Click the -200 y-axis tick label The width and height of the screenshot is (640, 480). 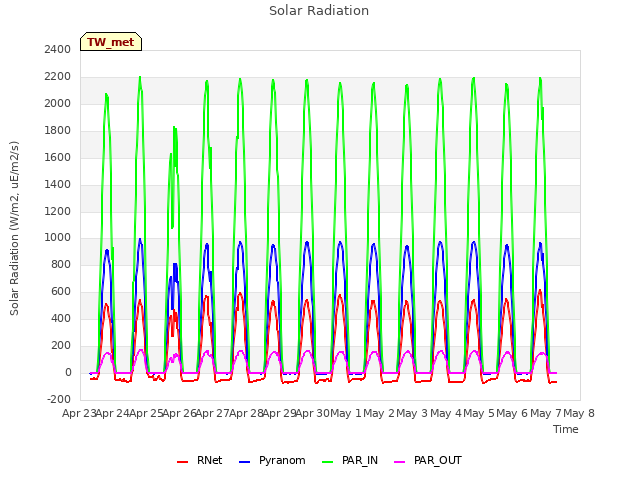pos(59,399)
